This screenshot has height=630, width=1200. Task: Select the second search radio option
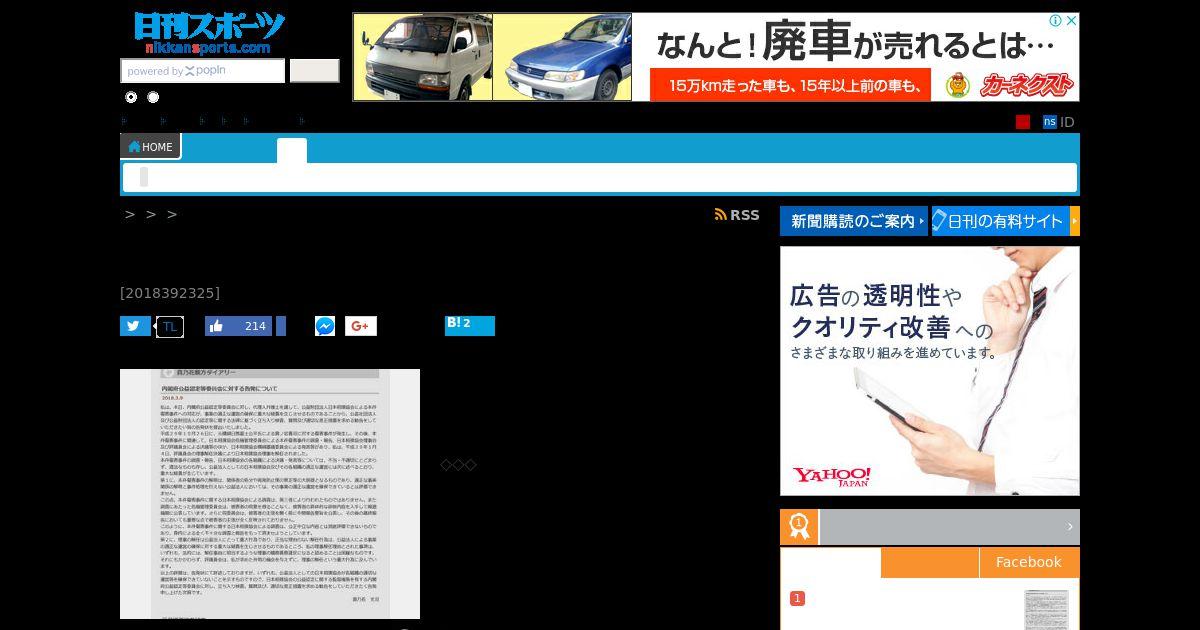tap(153, 97)
